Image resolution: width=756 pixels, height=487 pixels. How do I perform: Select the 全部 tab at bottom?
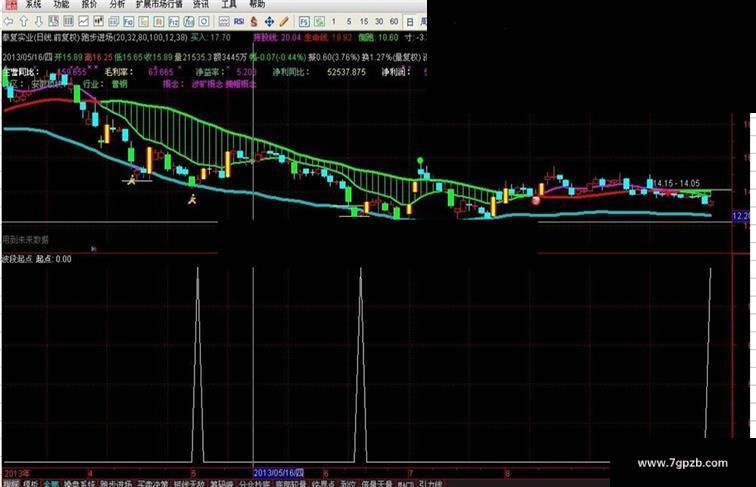tap(51, 484)
